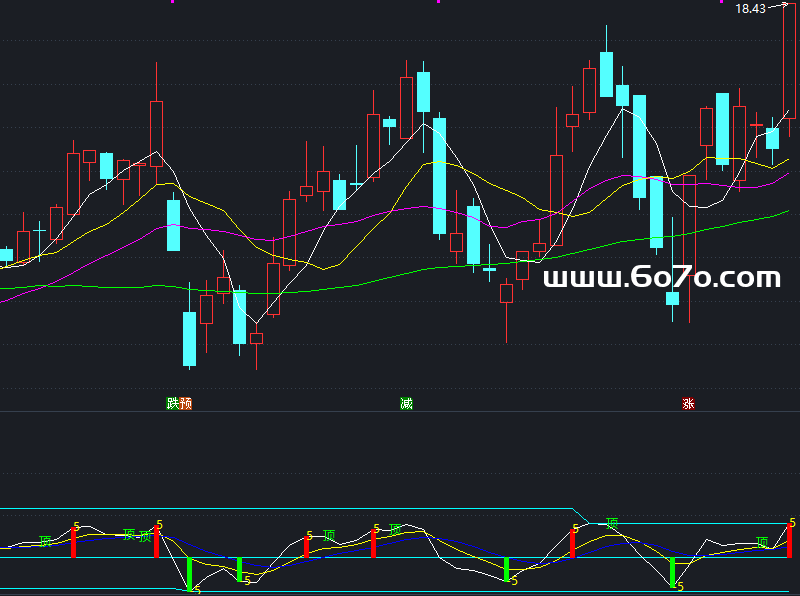Click the green 跌 signal tag
800x596 pixels.
pos(173,404)
